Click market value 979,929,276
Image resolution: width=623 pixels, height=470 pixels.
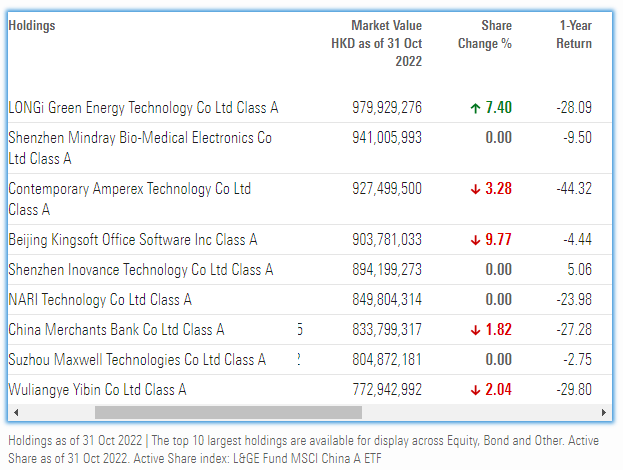click(x=387, y=108)
